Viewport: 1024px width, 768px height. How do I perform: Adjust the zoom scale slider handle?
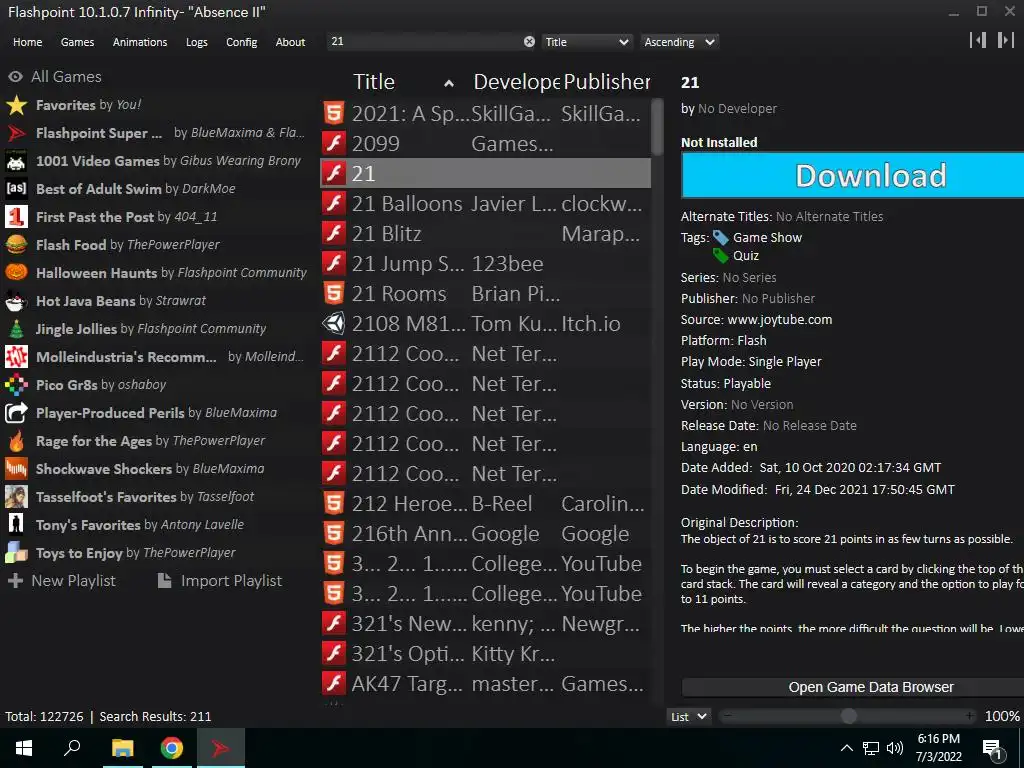(x=848, y=716)
